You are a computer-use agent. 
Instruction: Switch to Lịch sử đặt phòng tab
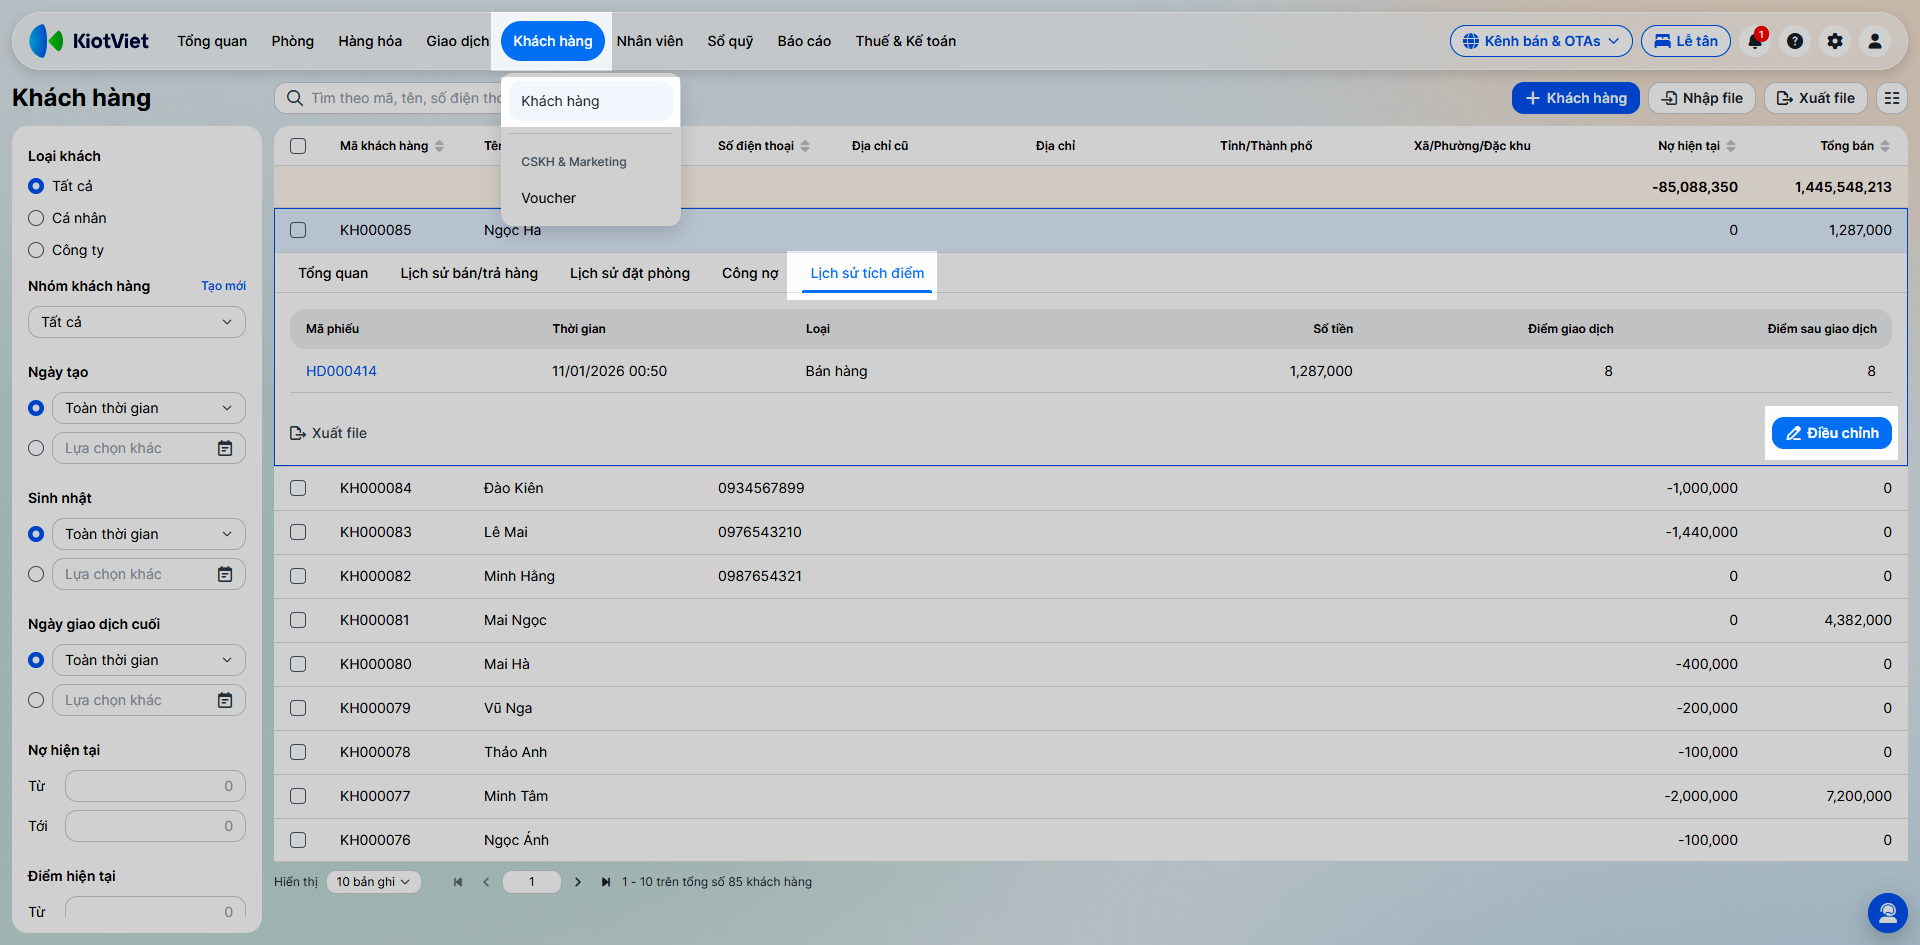click(x=630, y=273)
